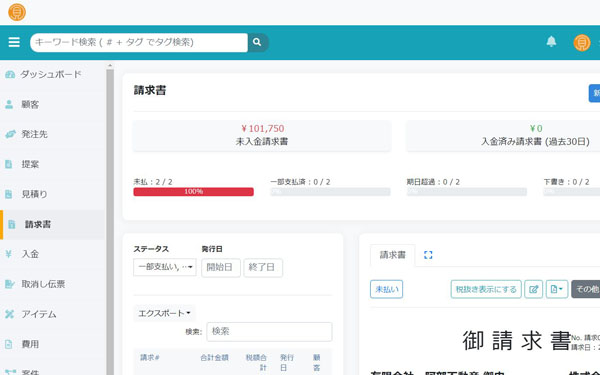This screenshot has height=375, width=600.
Task: Click the 提案 document icon
Action: (x=8, y=164)
